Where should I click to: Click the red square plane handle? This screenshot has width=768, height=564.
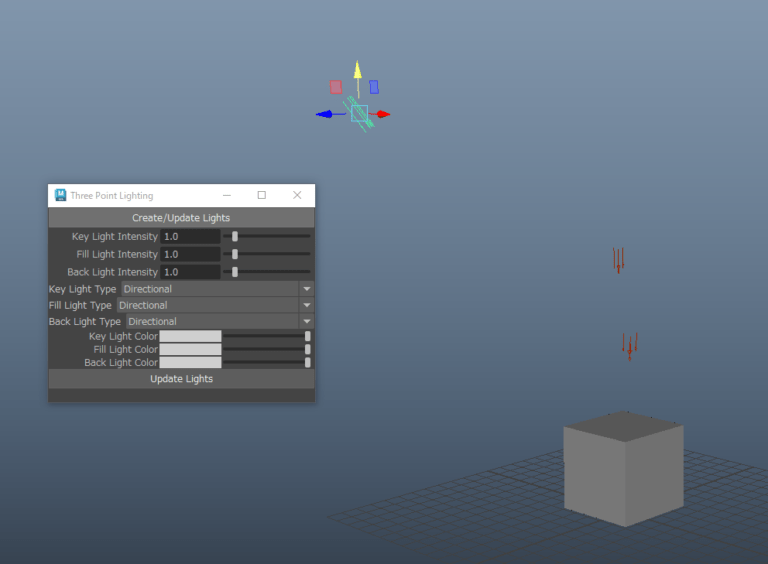336,87
